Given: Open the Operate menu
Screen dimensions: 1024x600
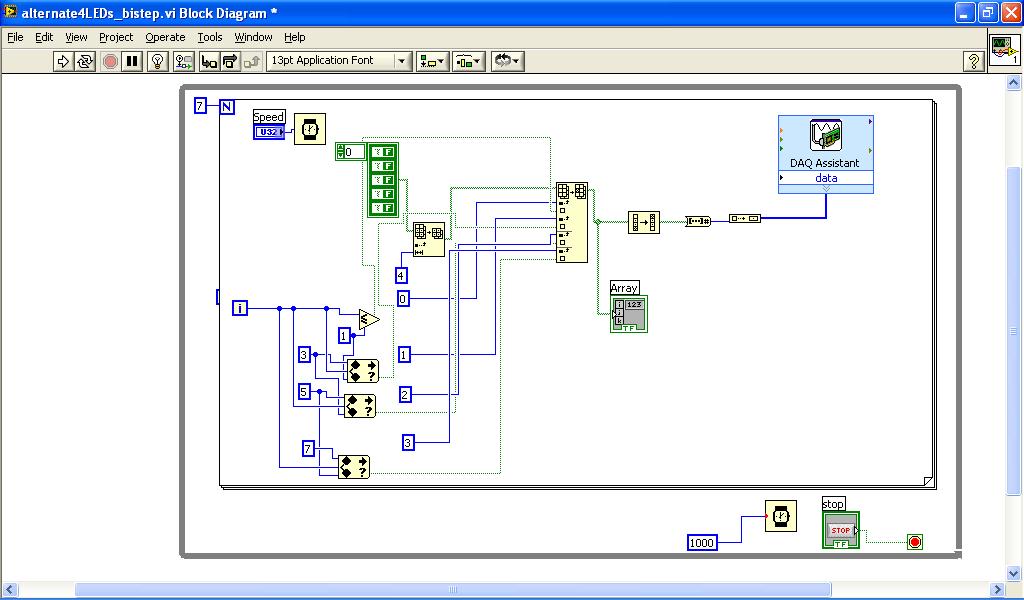Looking at the screenshot, I should click(x=164, y=37).
